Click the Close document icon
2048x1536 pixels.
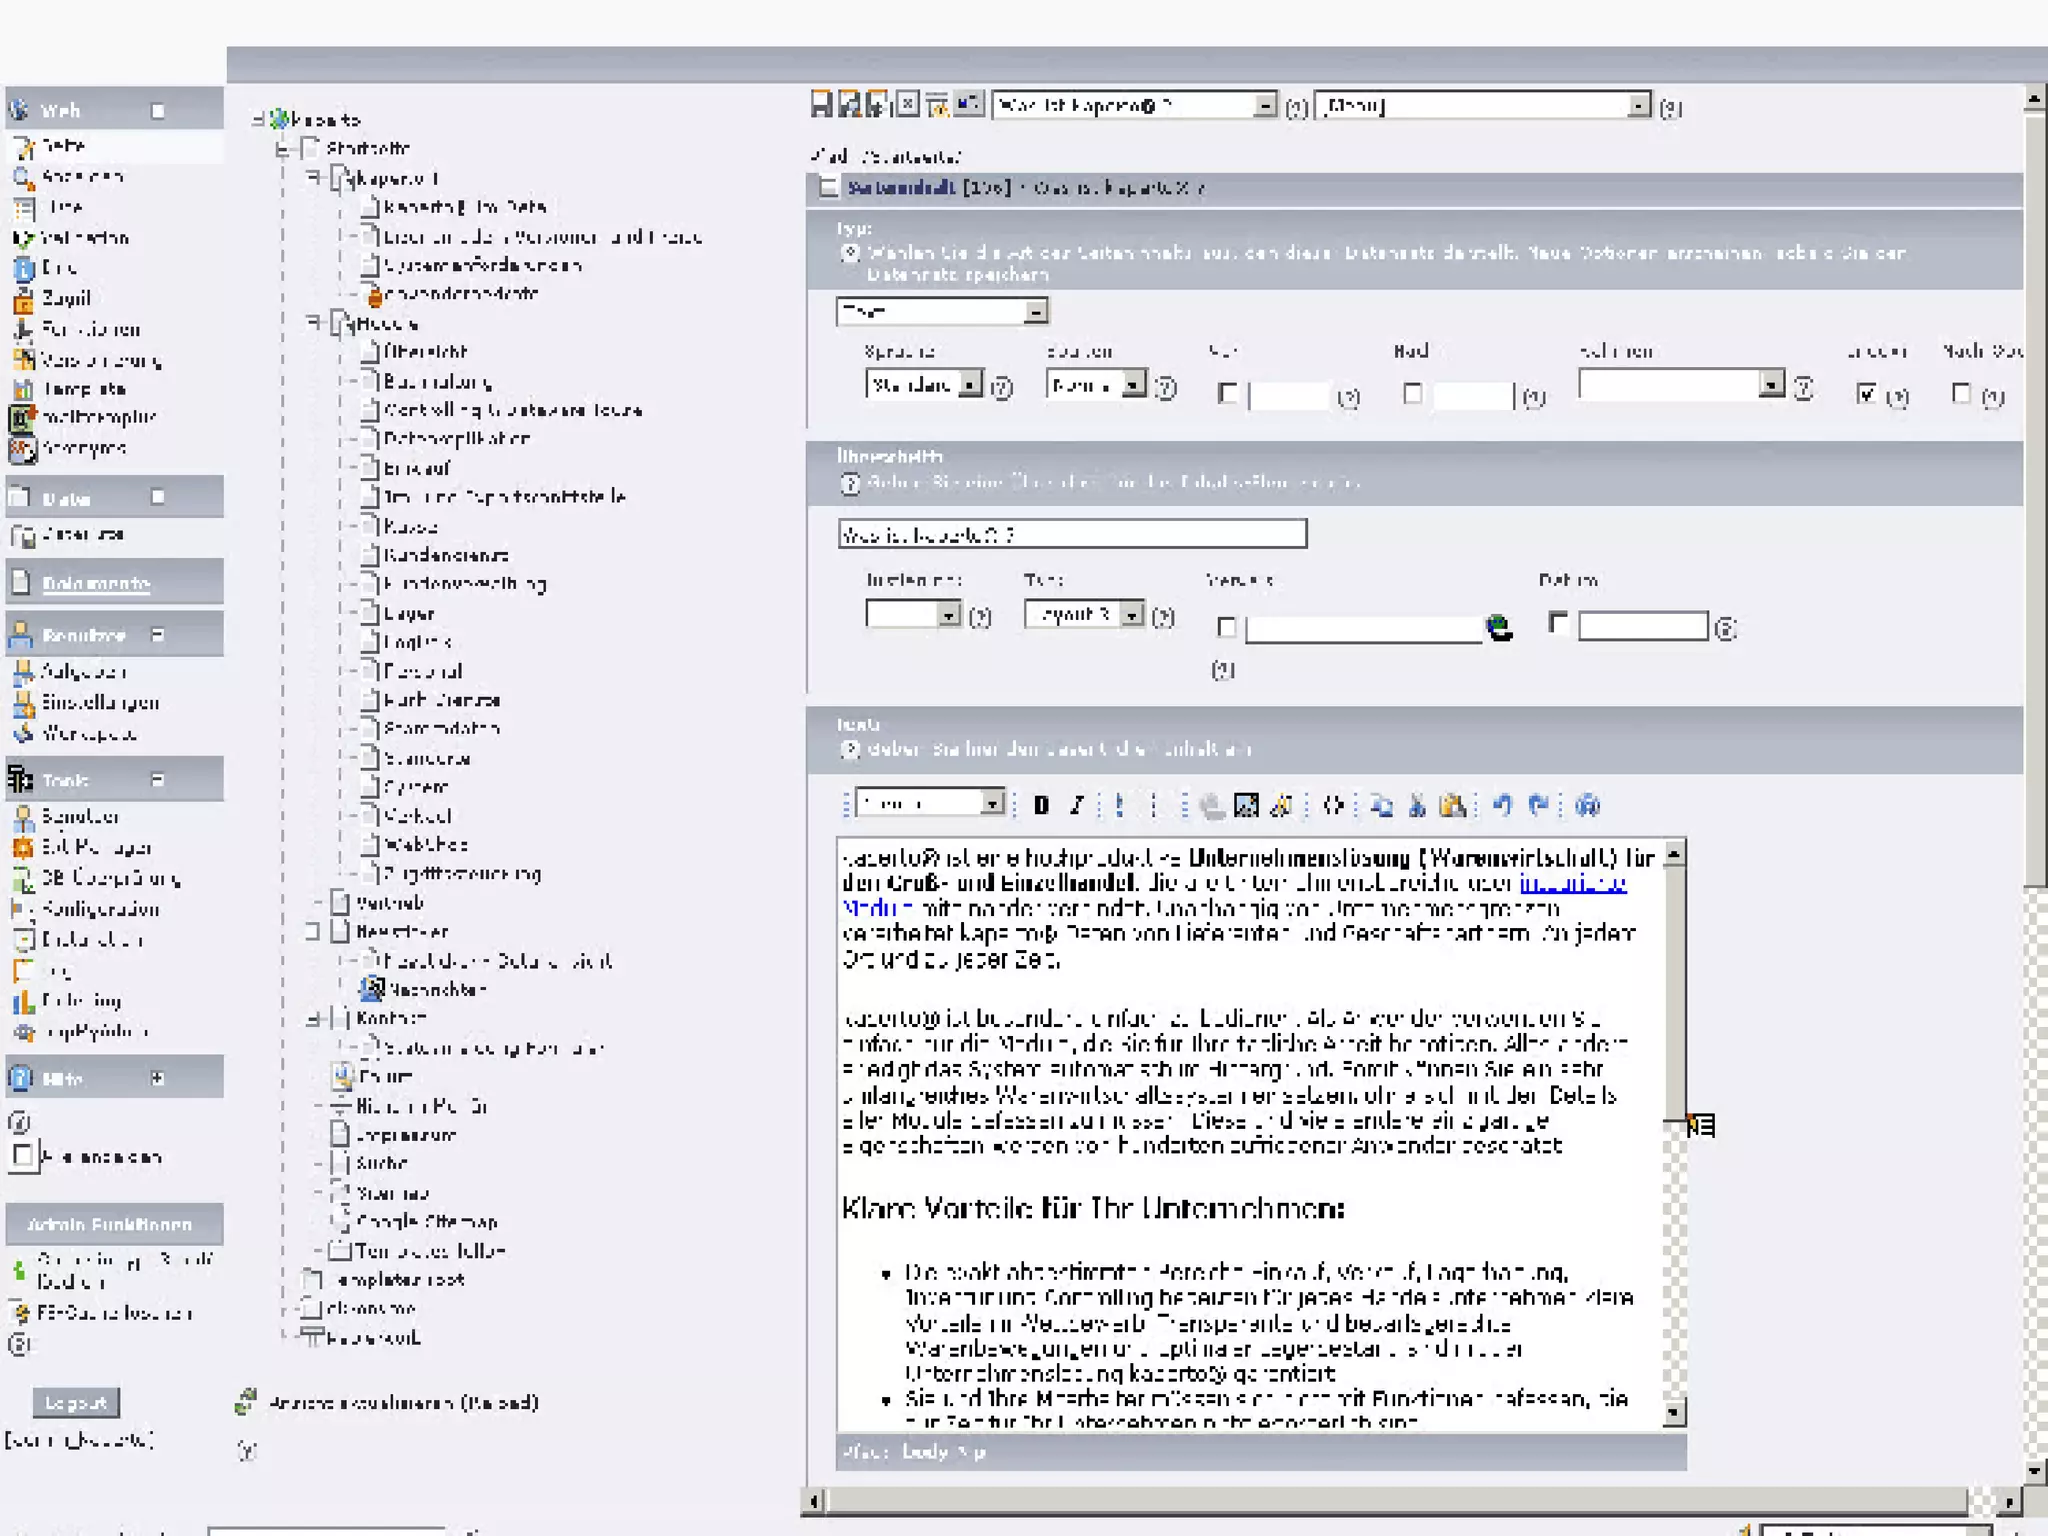(908, 105)
